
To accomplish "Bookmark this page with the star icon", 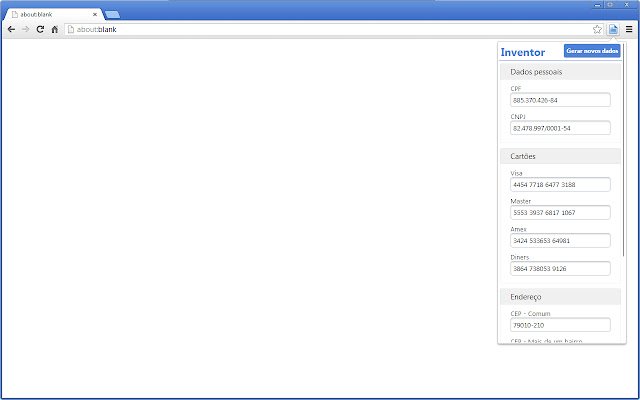I will [x=597, y=29].
